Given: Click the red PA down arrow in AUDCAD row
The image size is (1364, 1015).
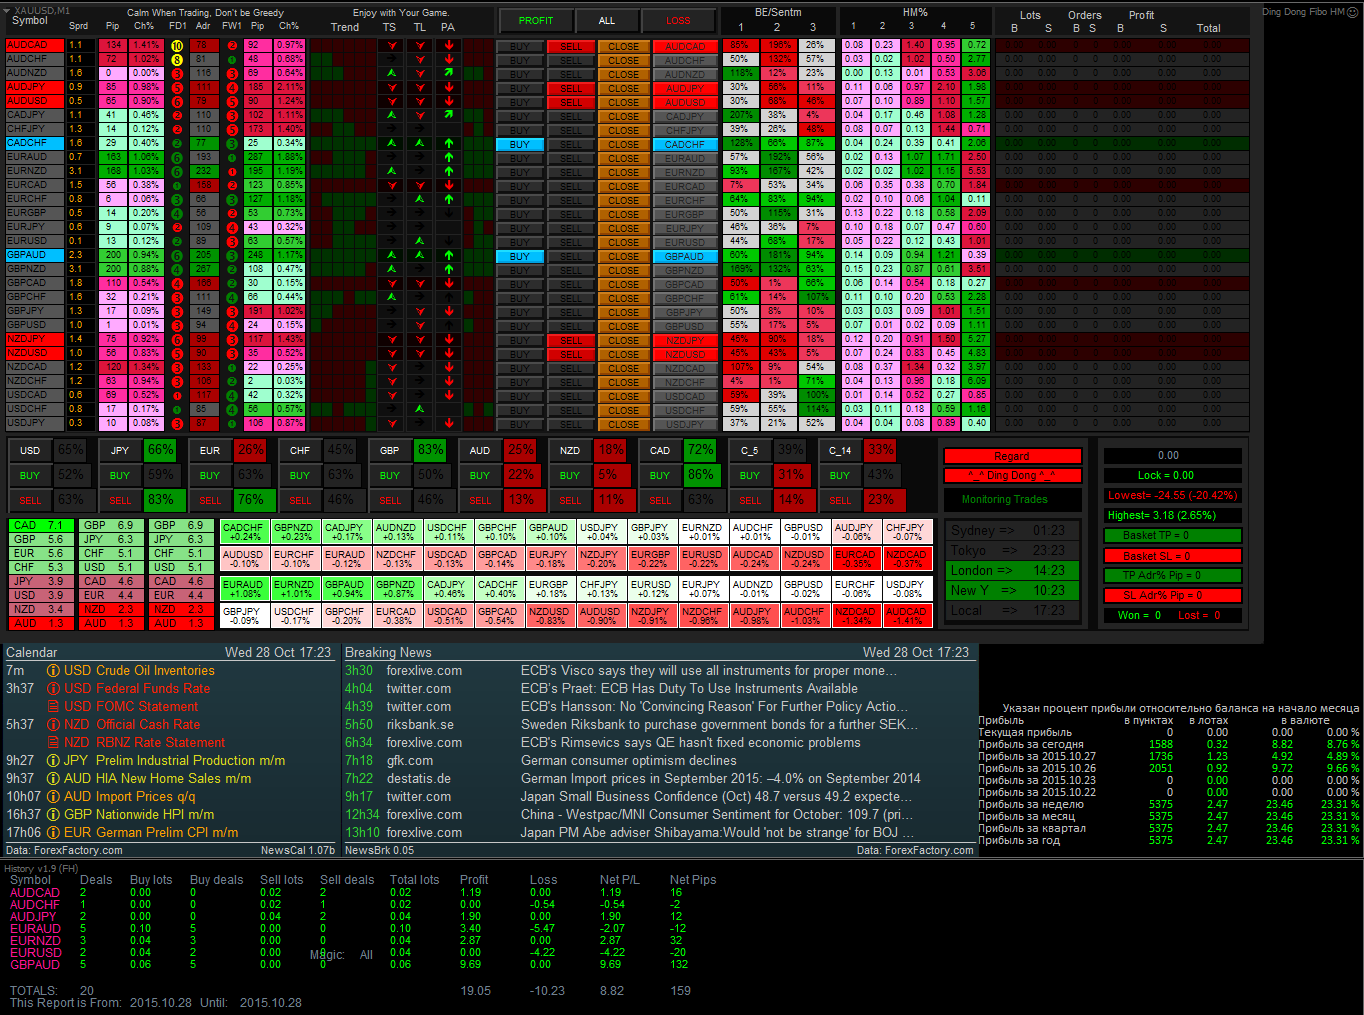Looking at the screenshot, I should 448,46.
